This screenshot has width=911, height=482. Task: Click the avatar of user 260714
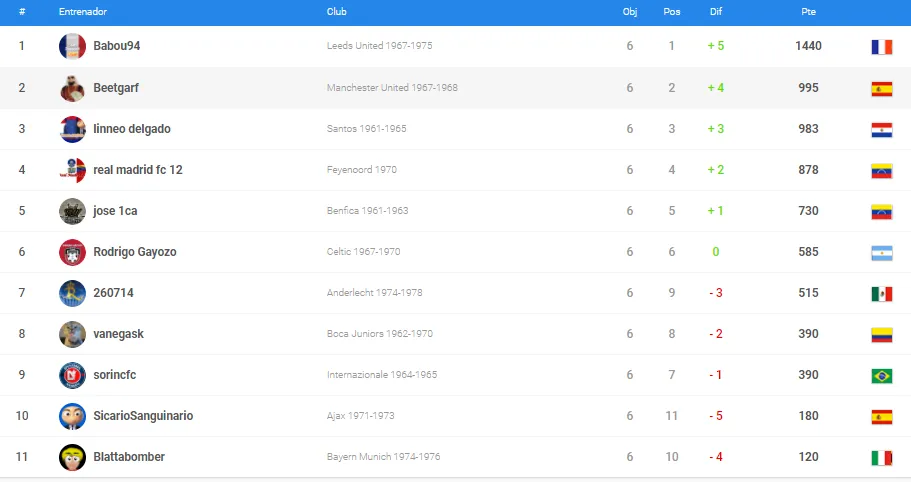click(x=73, y=293)
